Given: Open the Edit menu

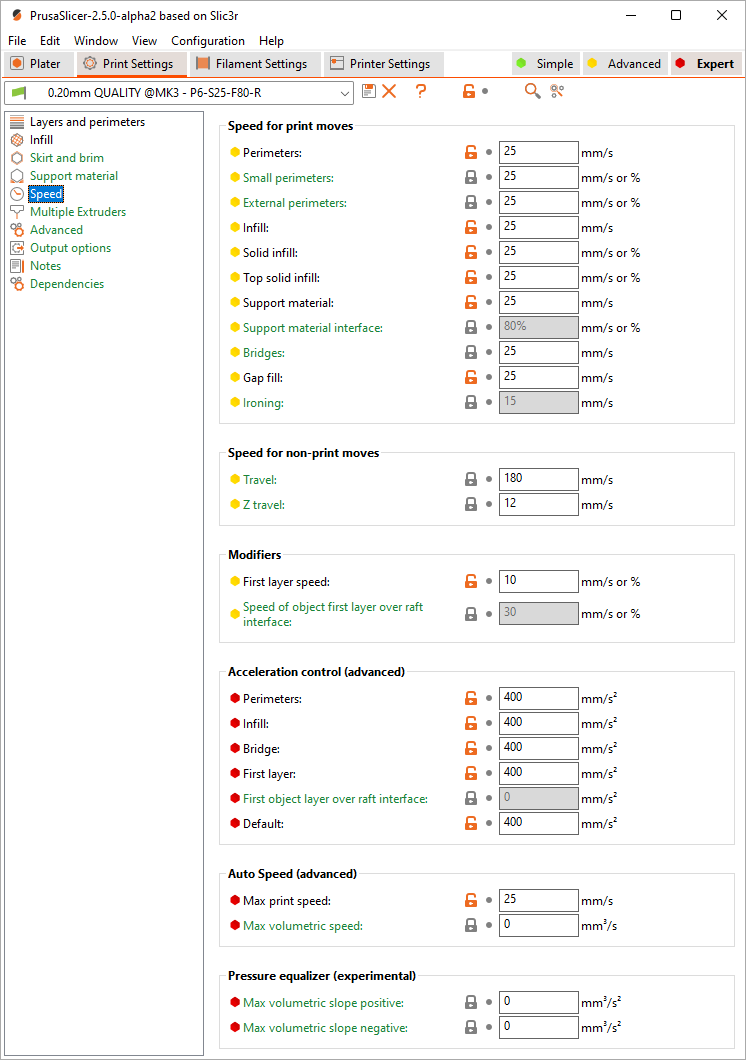Looking at the screenshot, I should click(x=49, y=41).
